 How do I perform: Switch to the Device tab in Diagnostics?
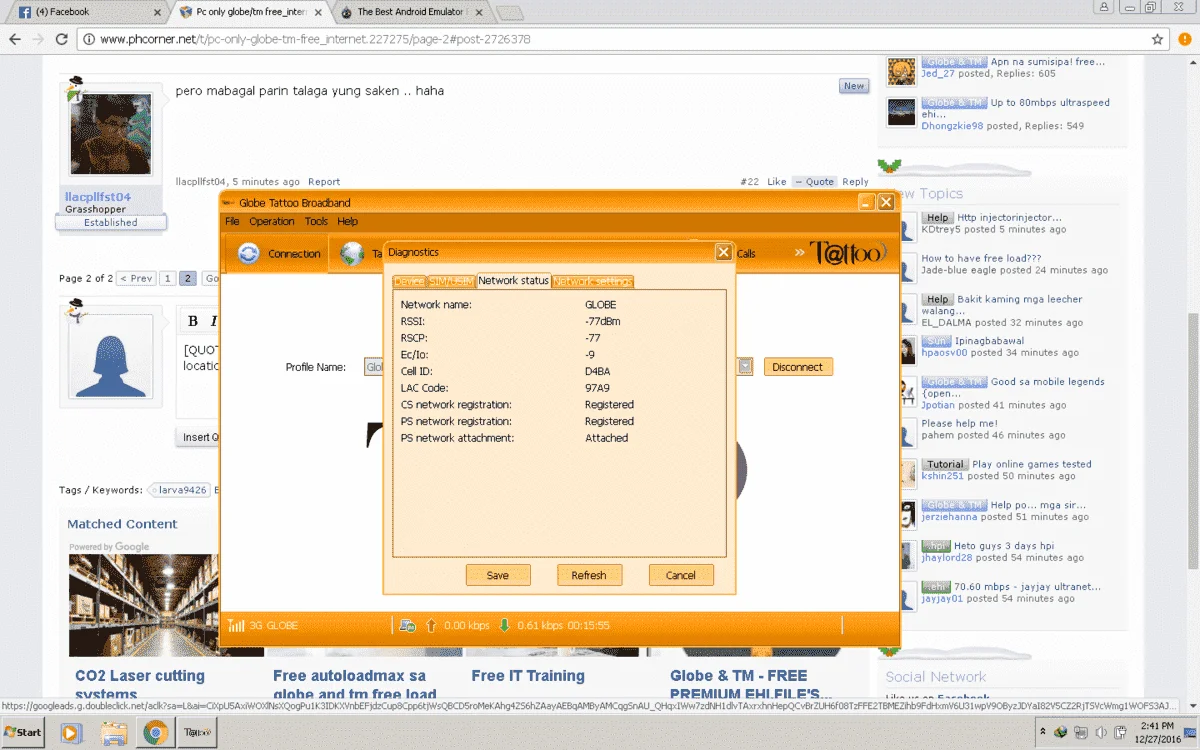click(x=409, y=281)
